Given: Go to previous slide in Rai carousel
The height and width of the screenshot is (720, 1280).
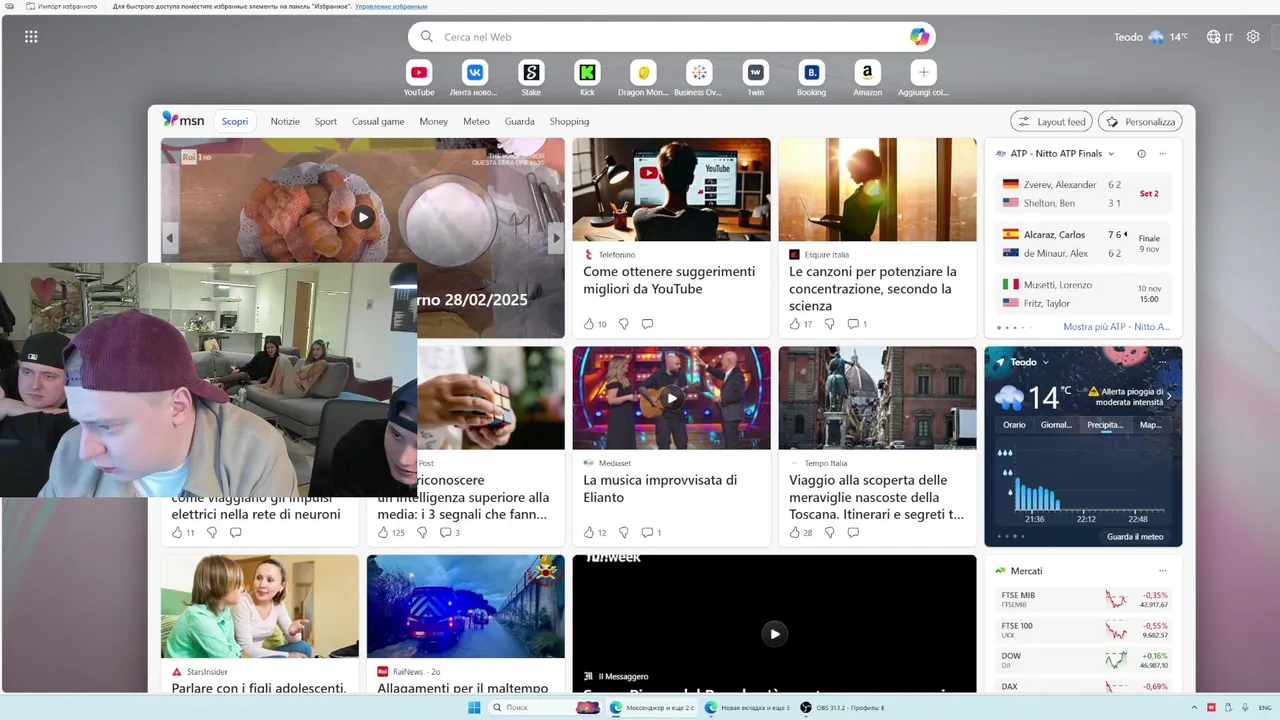Looking at the screenshot, I should [x=170, y=238].
